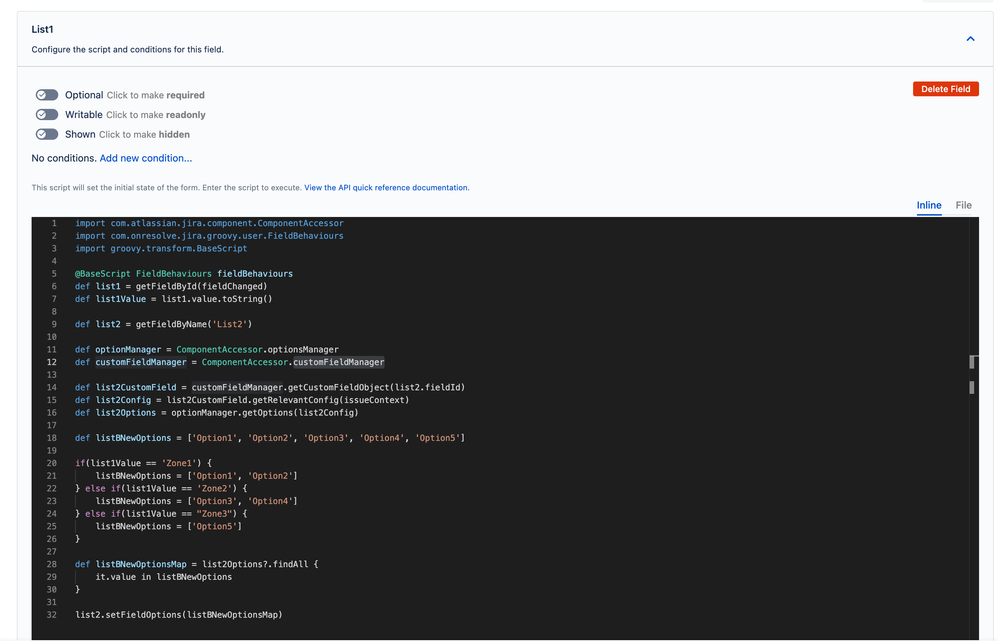Click the list2.setFieldOptions call at line 32
Image resolution: width=998 pixels, height=641 pixels.
[180, 614]
